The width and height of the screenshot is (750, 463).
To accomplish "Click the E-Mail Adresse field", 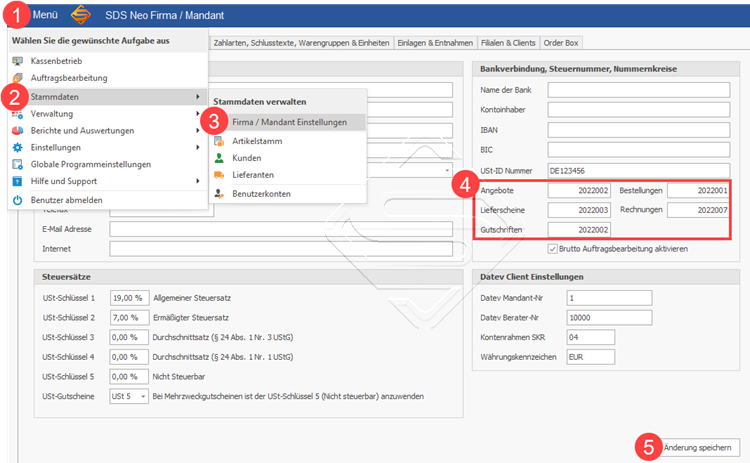I will [281, 229].
